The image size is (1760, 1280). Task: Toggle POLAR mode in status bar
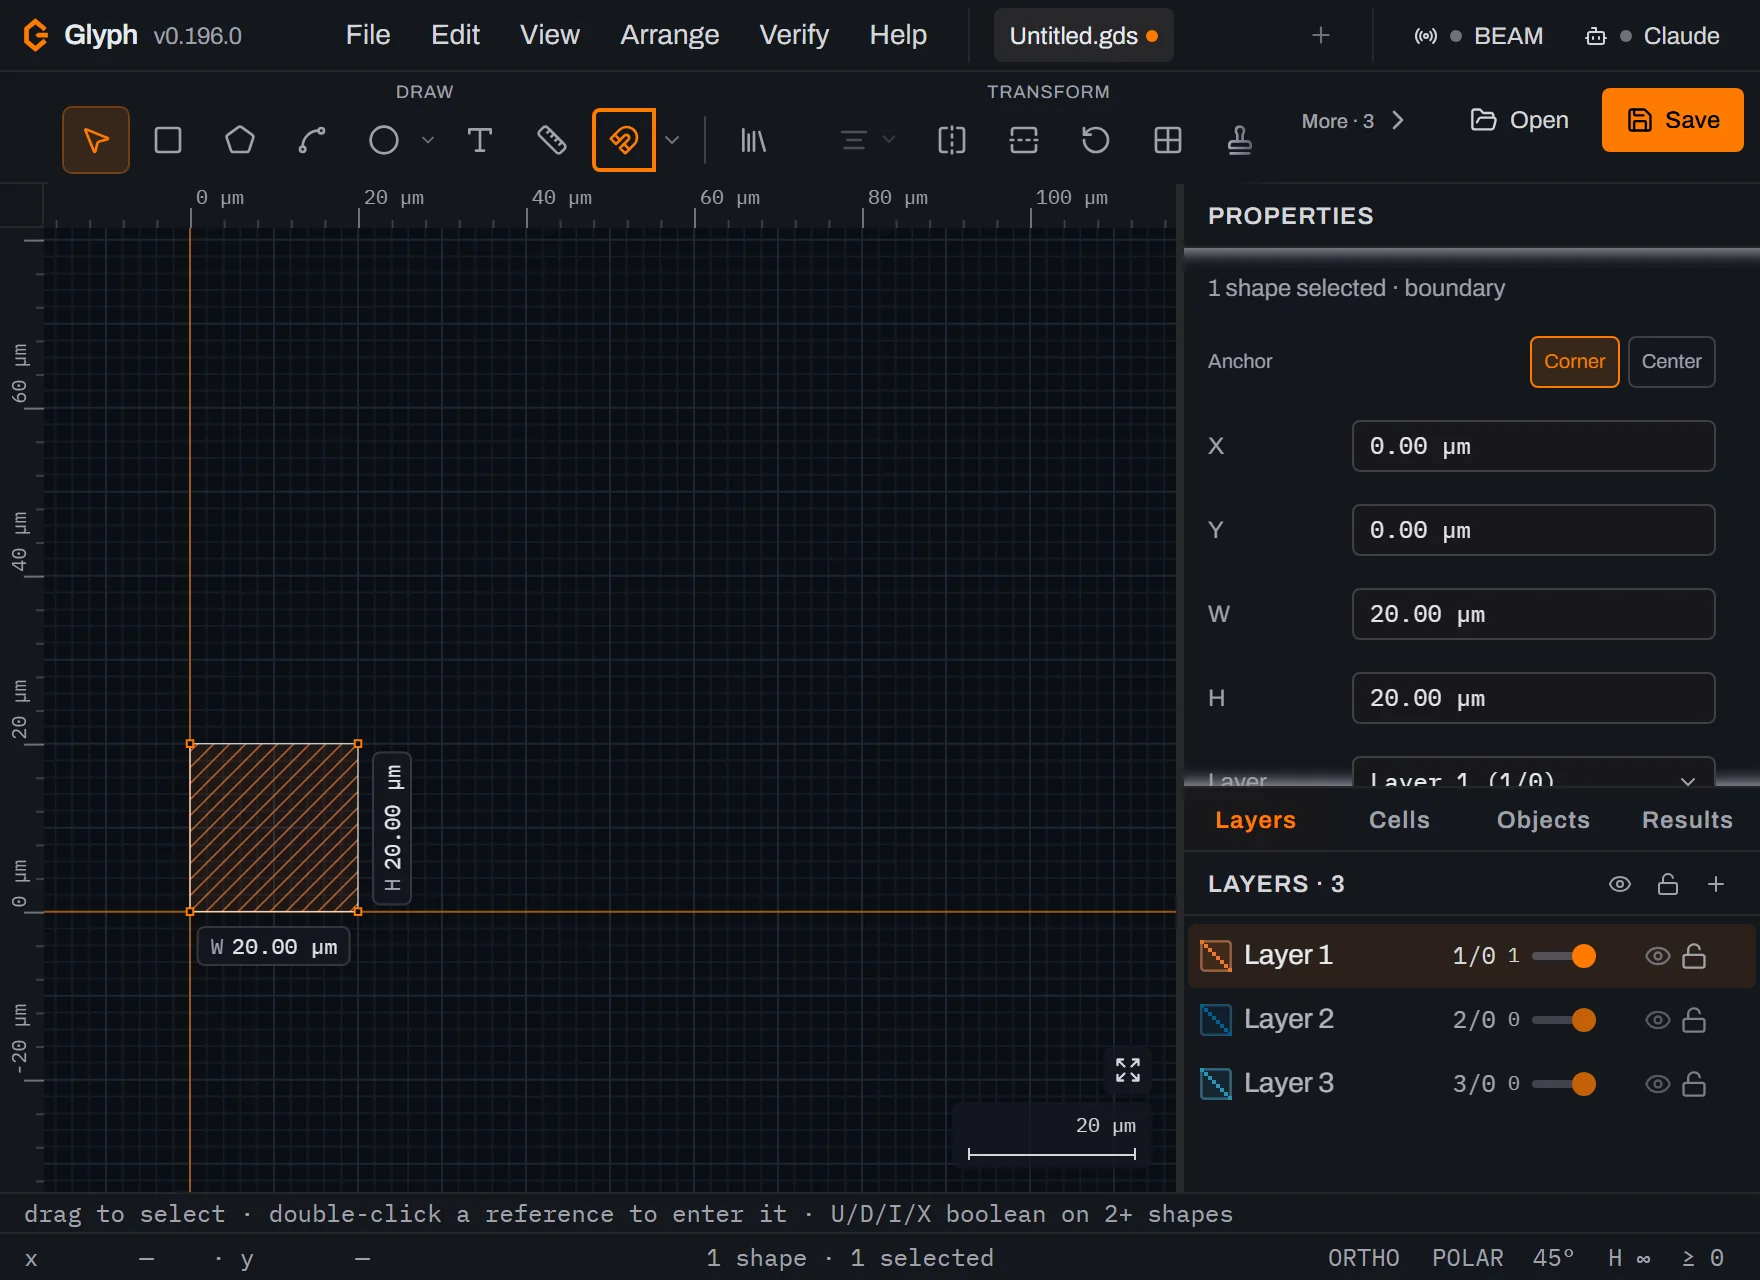click(1467, 1258)
